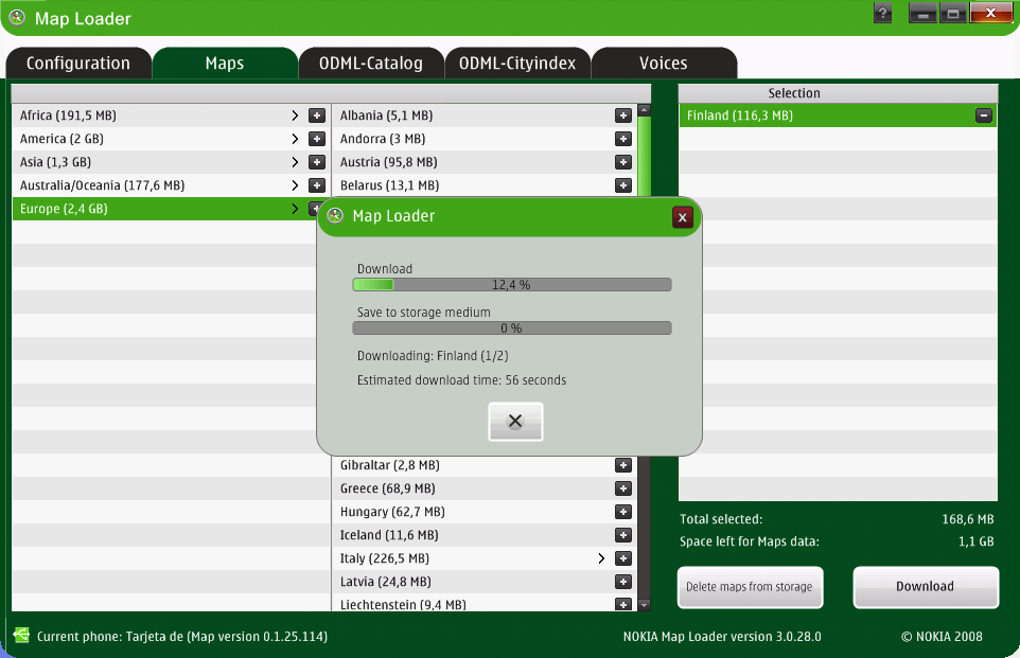Expand Europe region chevron
Image resolution: width=1020 pixels, height=658 pixels.
point(295,209)
